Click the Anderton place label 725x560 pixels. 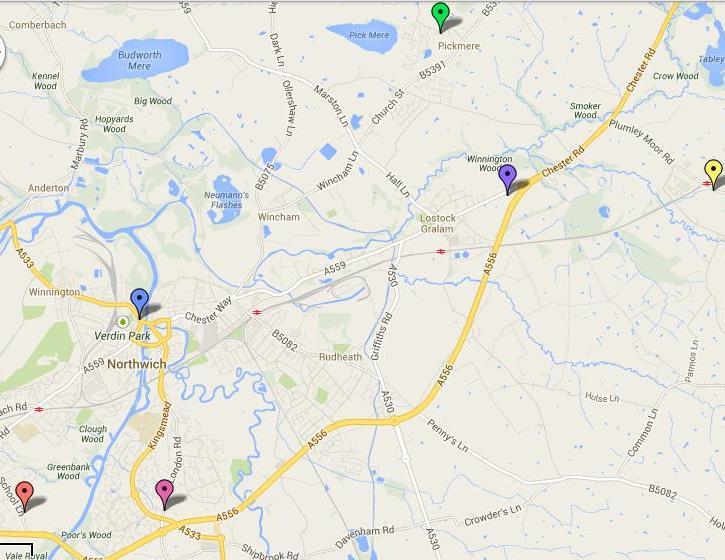[x=49, y=188]
